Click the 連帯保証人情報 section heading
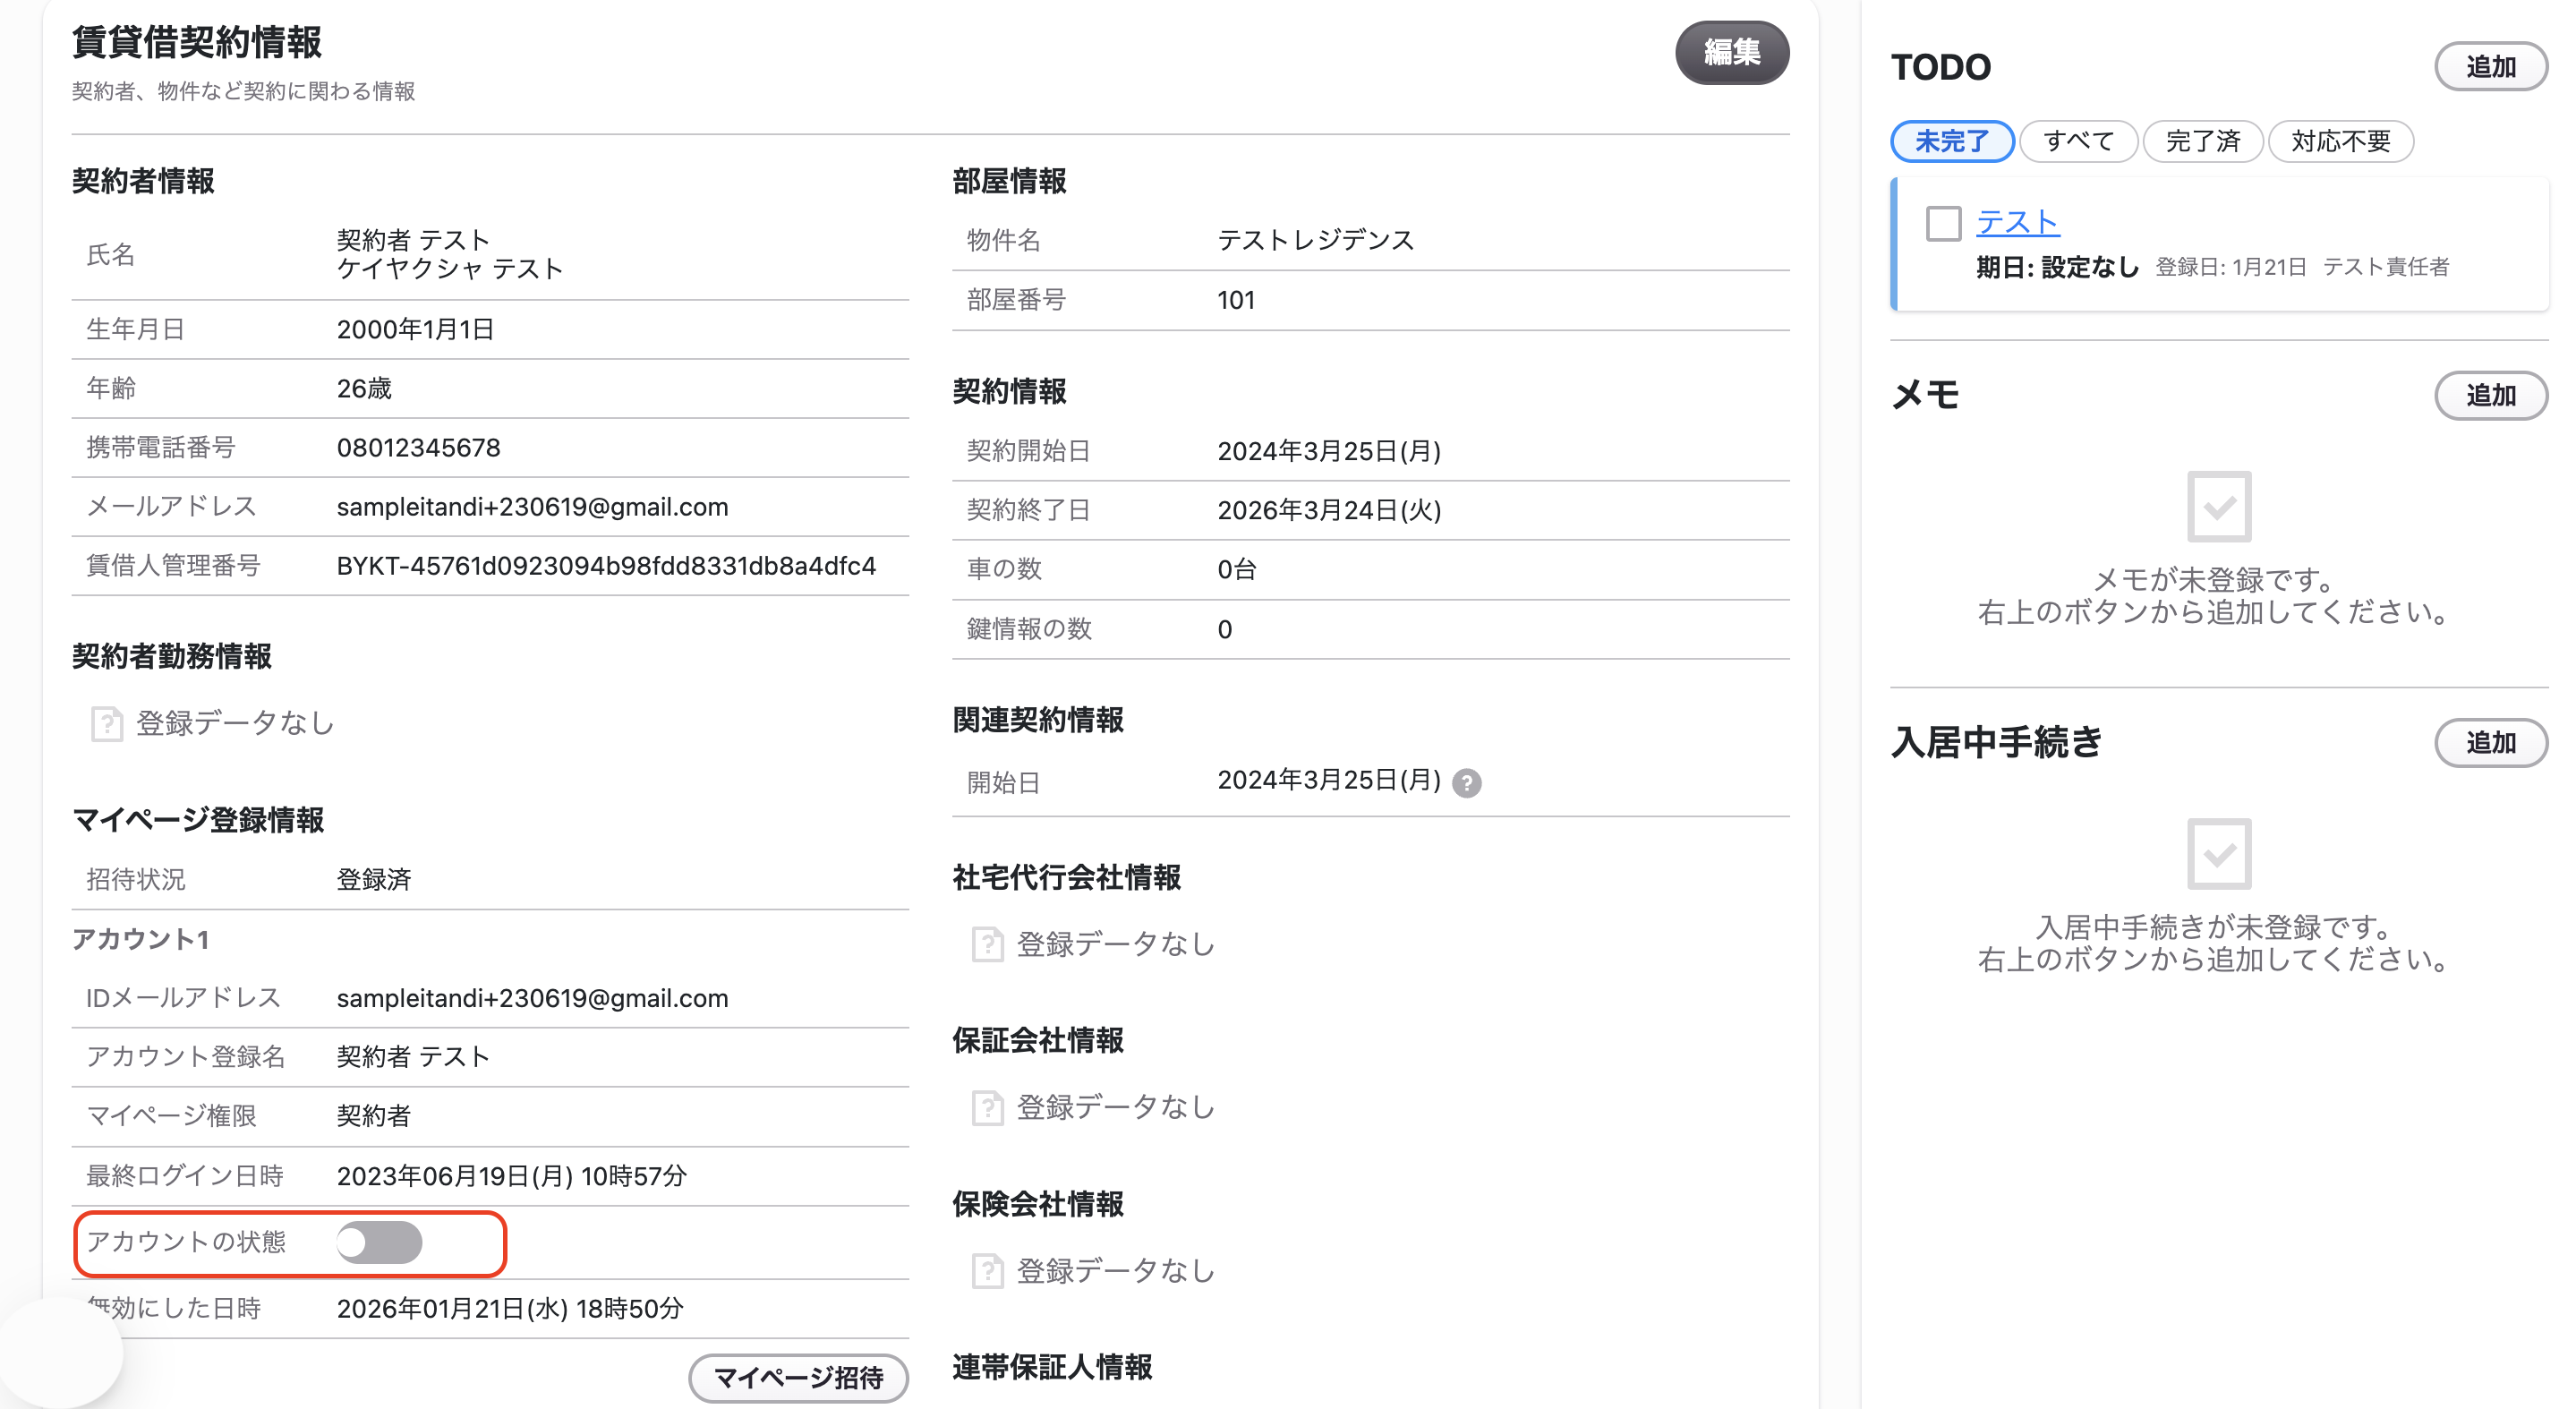Screen dimensions: 2576x1409 1051,1367
